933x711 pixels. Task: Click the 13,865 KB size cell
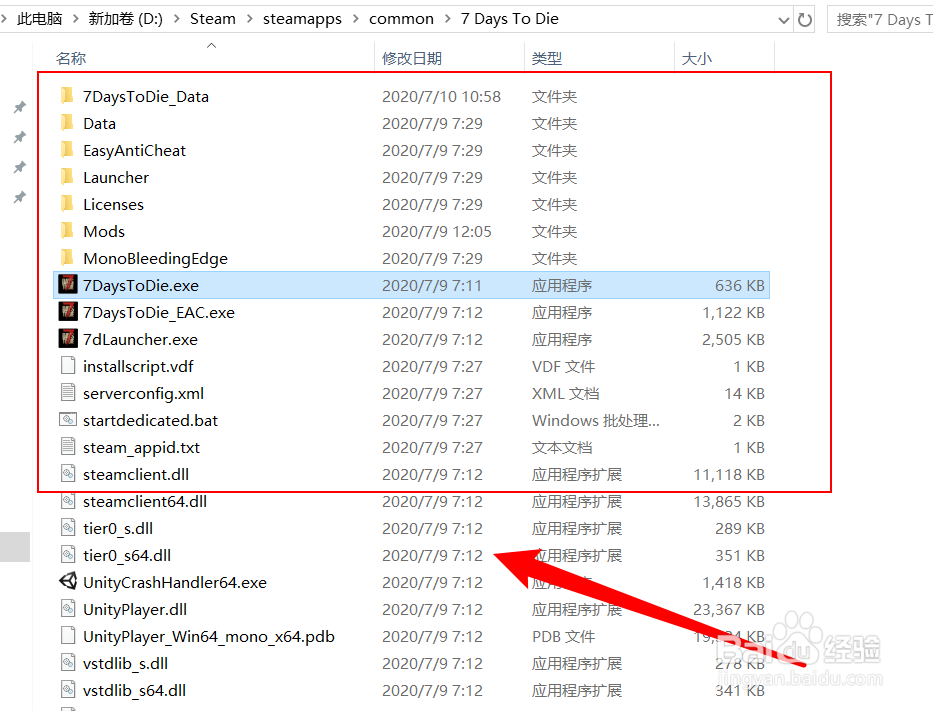tap(729, 502)
